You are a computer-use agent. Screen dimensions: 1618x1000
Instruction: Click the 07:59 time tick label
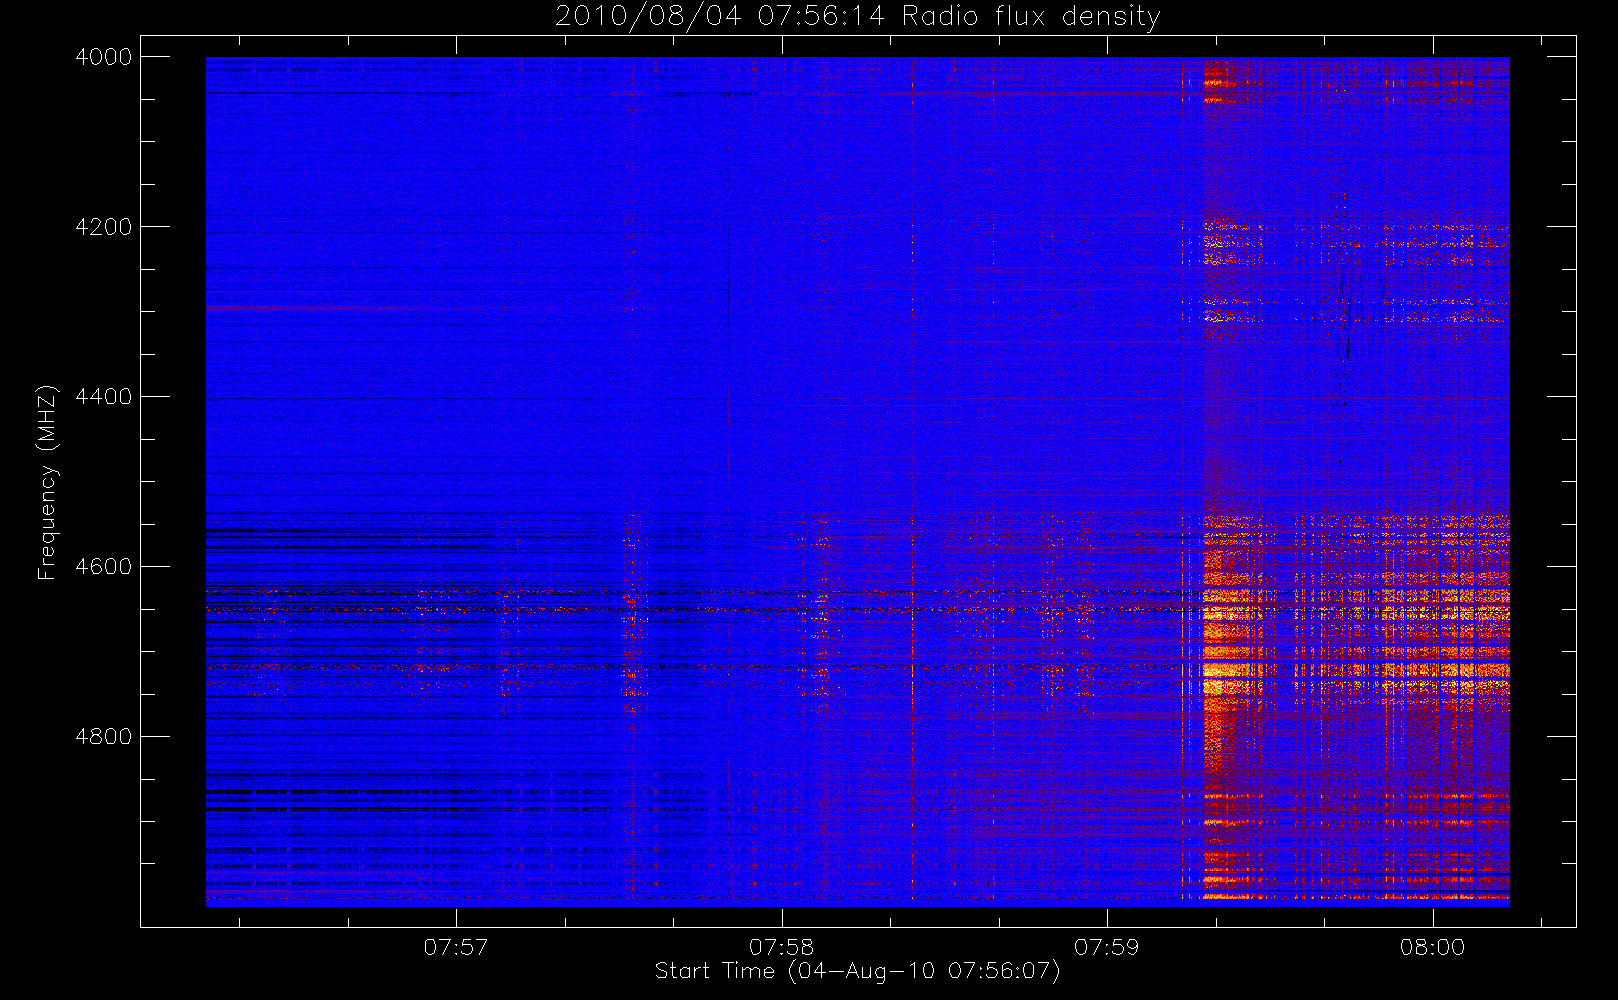(1106, 947)
